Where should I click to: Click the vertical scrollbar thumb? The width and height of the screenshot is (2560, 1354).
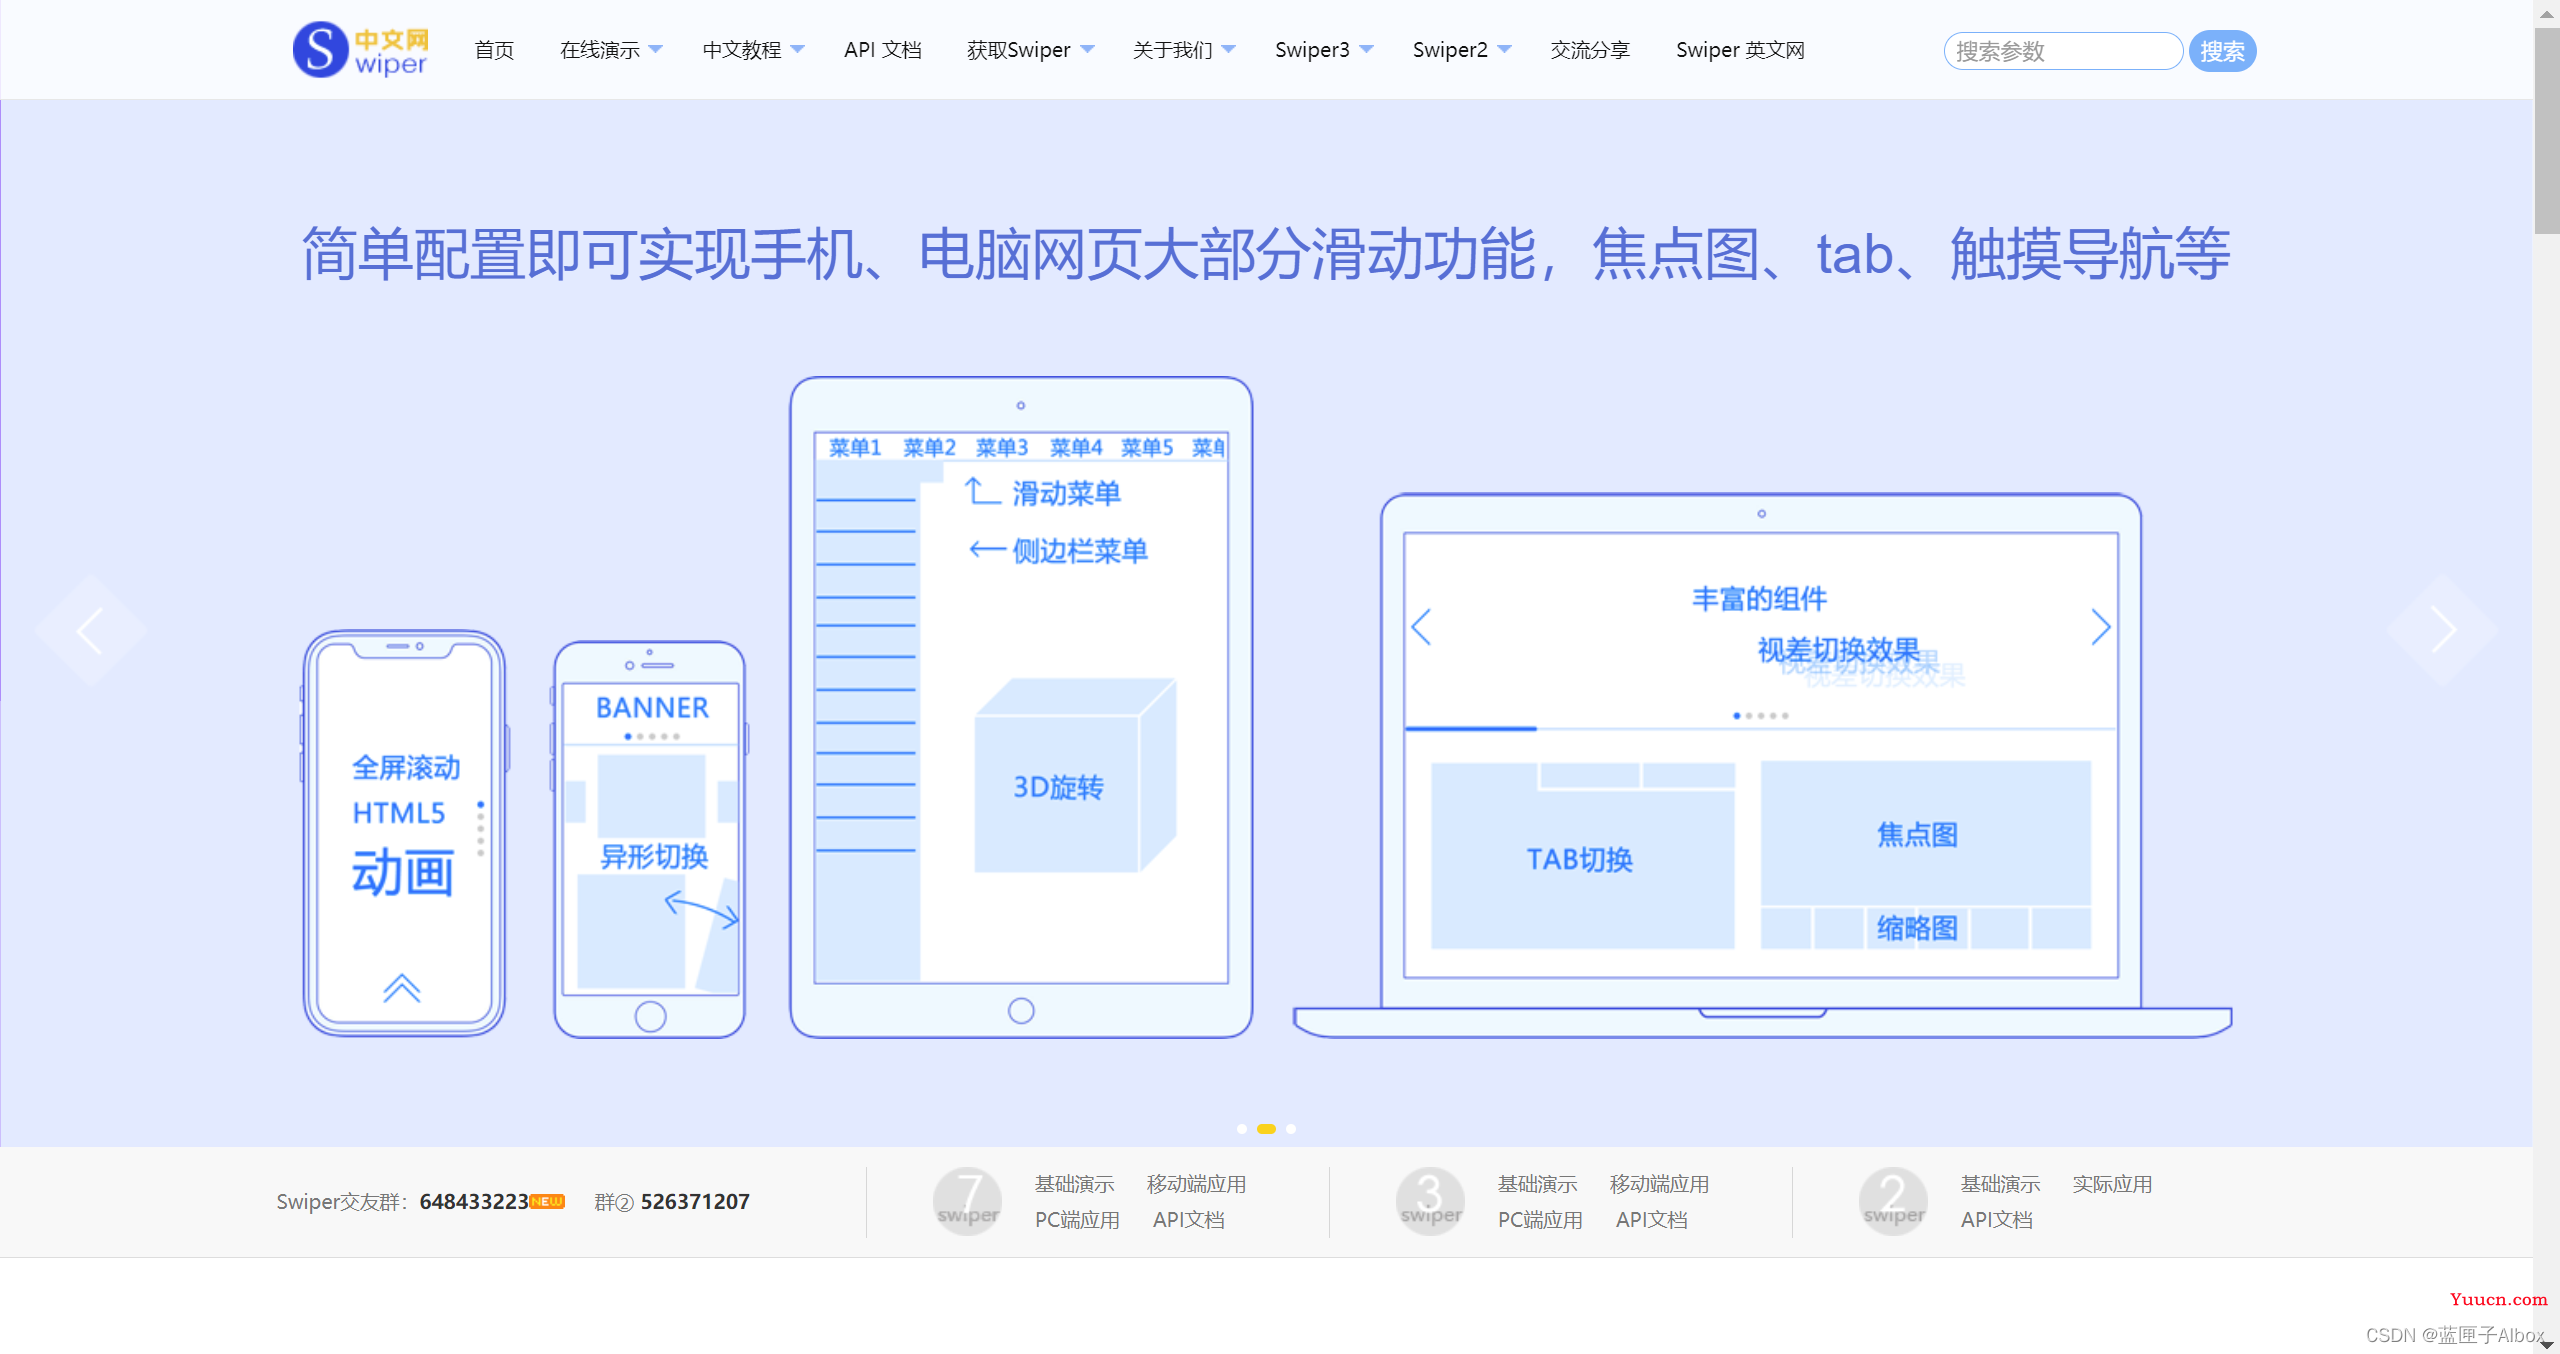[x=2547, y=131]
